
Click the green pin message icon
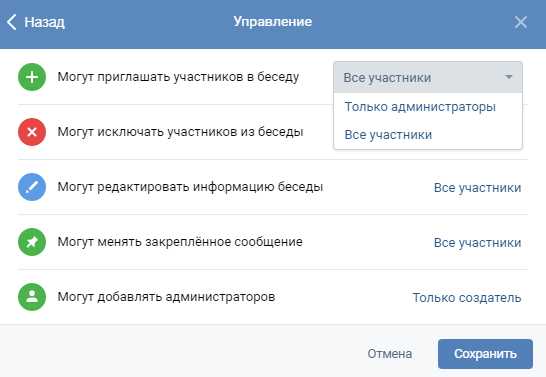coord(32,242)
